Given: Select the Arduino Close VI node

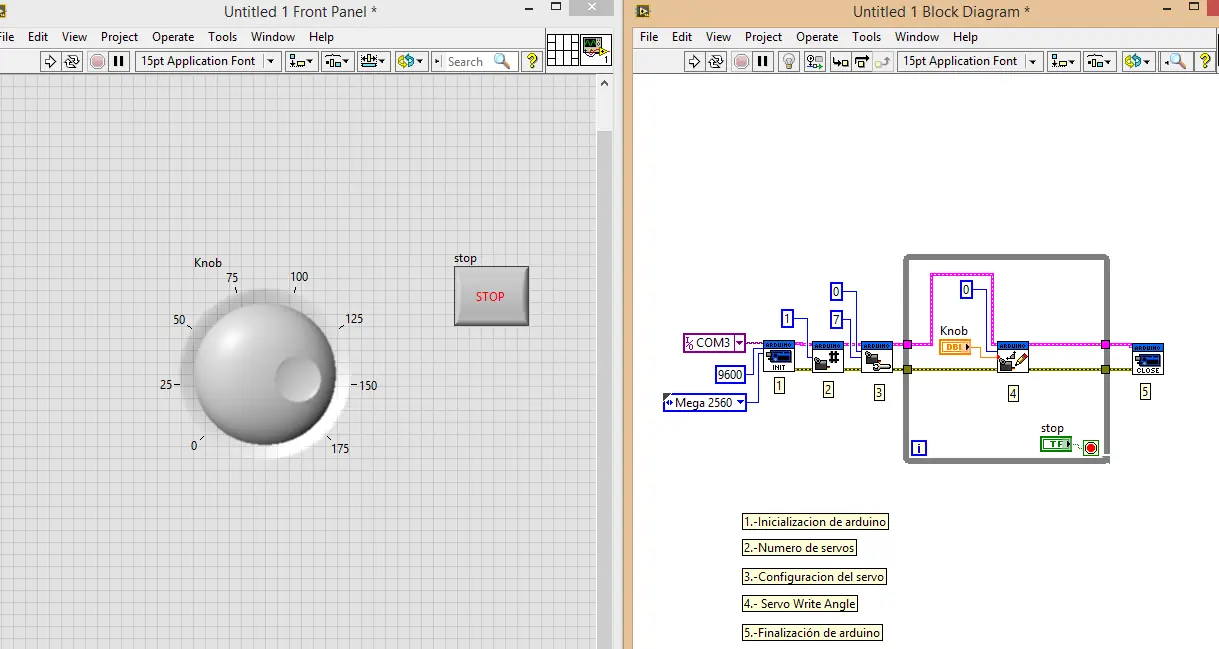Looking at the screenshot, I should 1147,359.
